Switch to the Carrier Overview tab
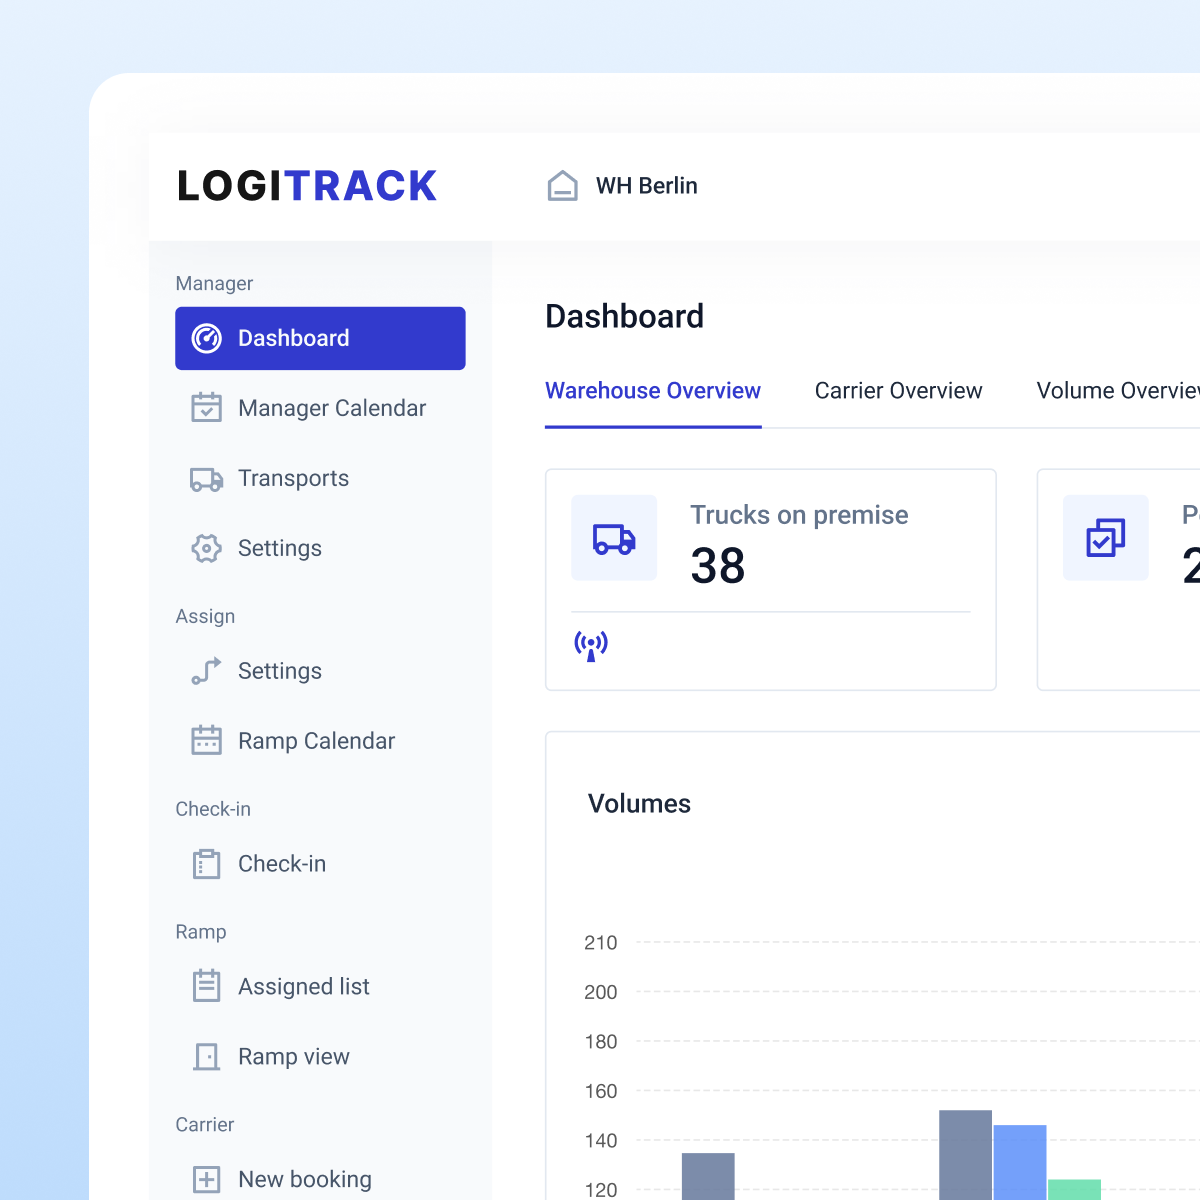The image size is (1200, 1200). [898, 391]
